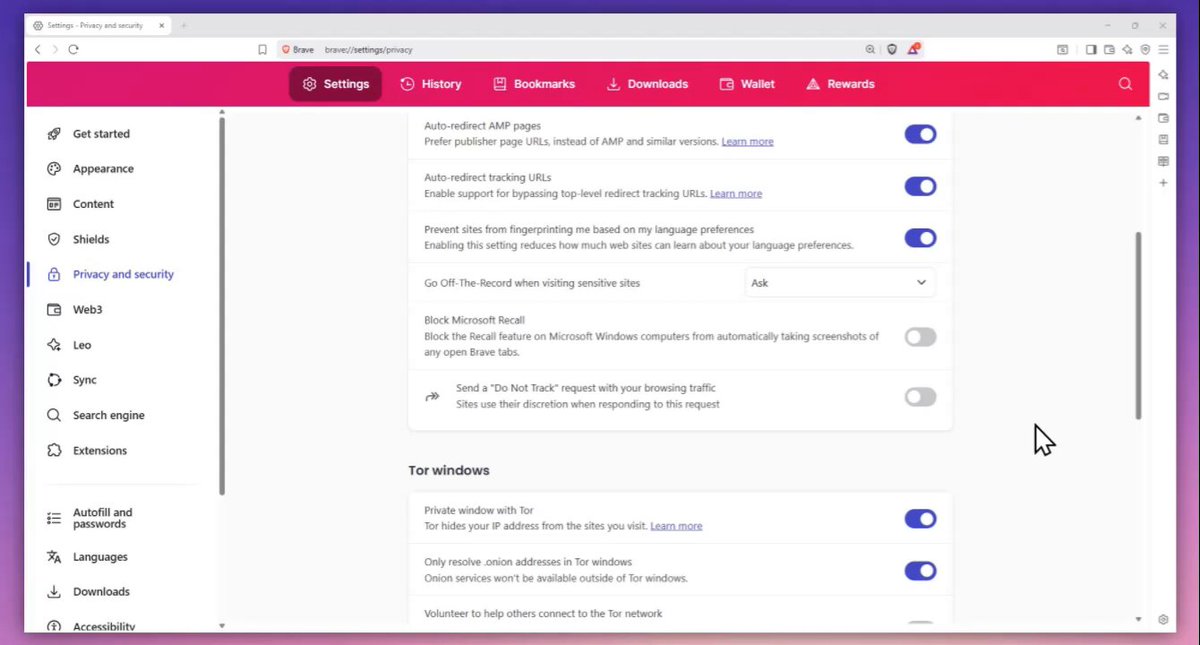This screenshot has height=645, width=1200.
Task: Open the Settings tab in top navigation
Action: pos(335,84)
